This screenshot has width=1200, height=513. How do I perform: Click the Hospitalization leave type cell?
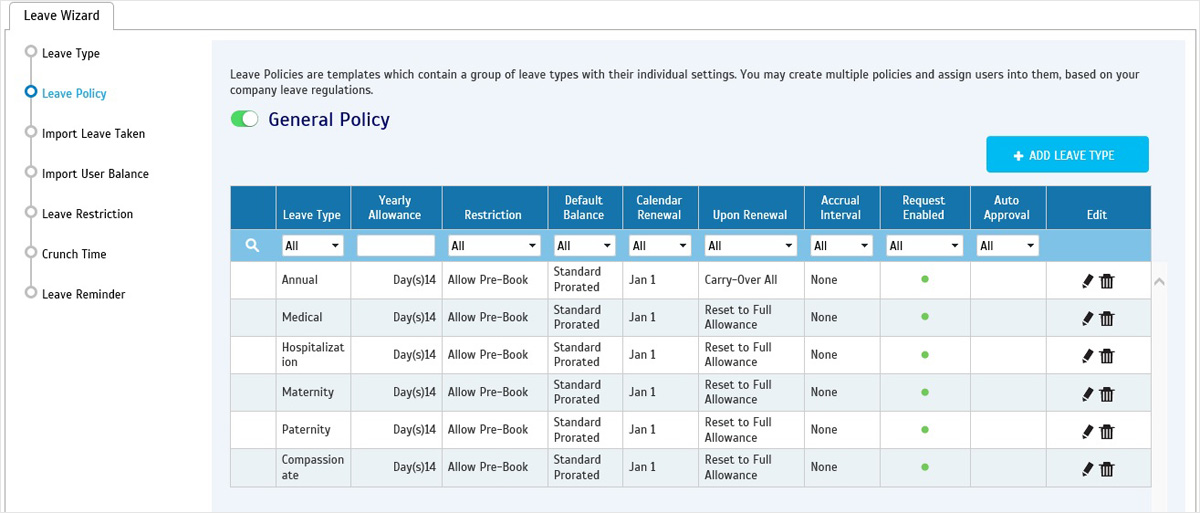pos(313,354)
